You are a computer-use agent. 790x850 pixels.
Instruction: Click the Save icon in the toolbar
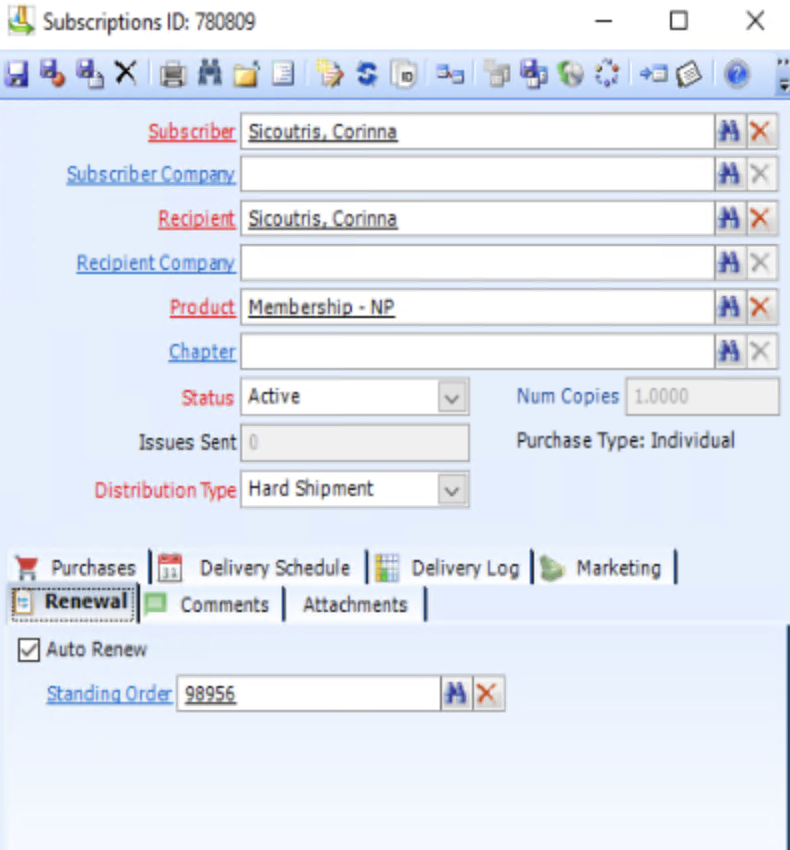(x=17, y=74)
